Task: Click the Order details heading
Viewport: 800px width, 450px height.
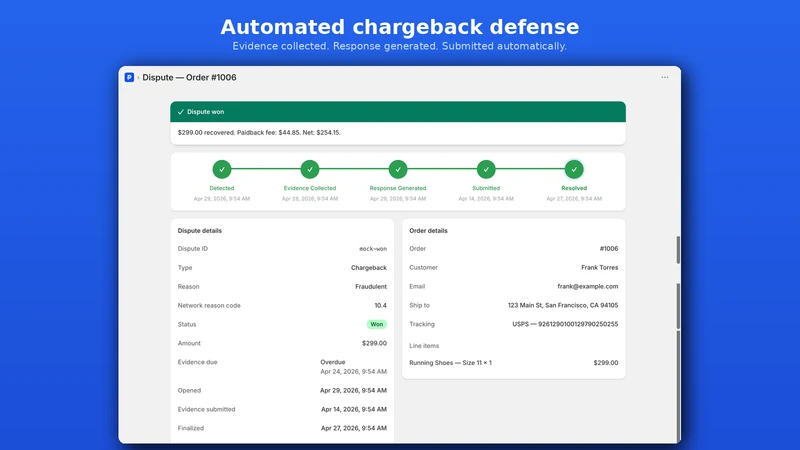Action: click(x=428, y=231)
